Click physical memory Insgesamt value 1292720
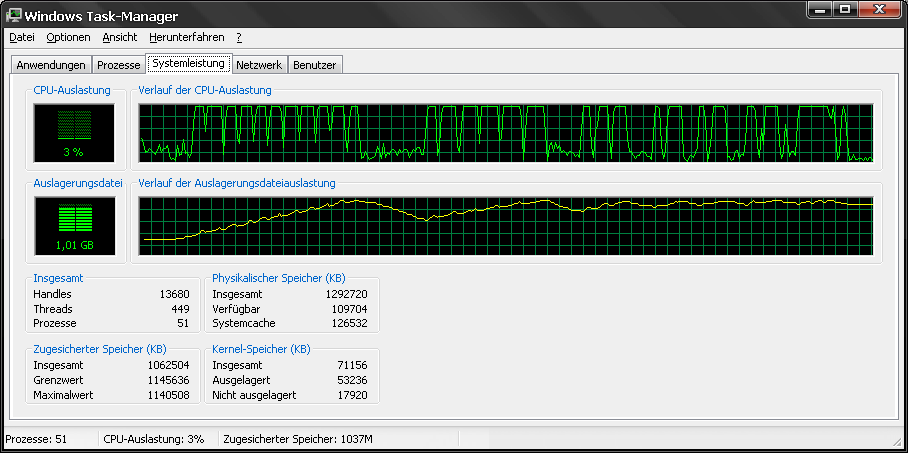The height and width of the screenshot is (453, 908). 346,294
